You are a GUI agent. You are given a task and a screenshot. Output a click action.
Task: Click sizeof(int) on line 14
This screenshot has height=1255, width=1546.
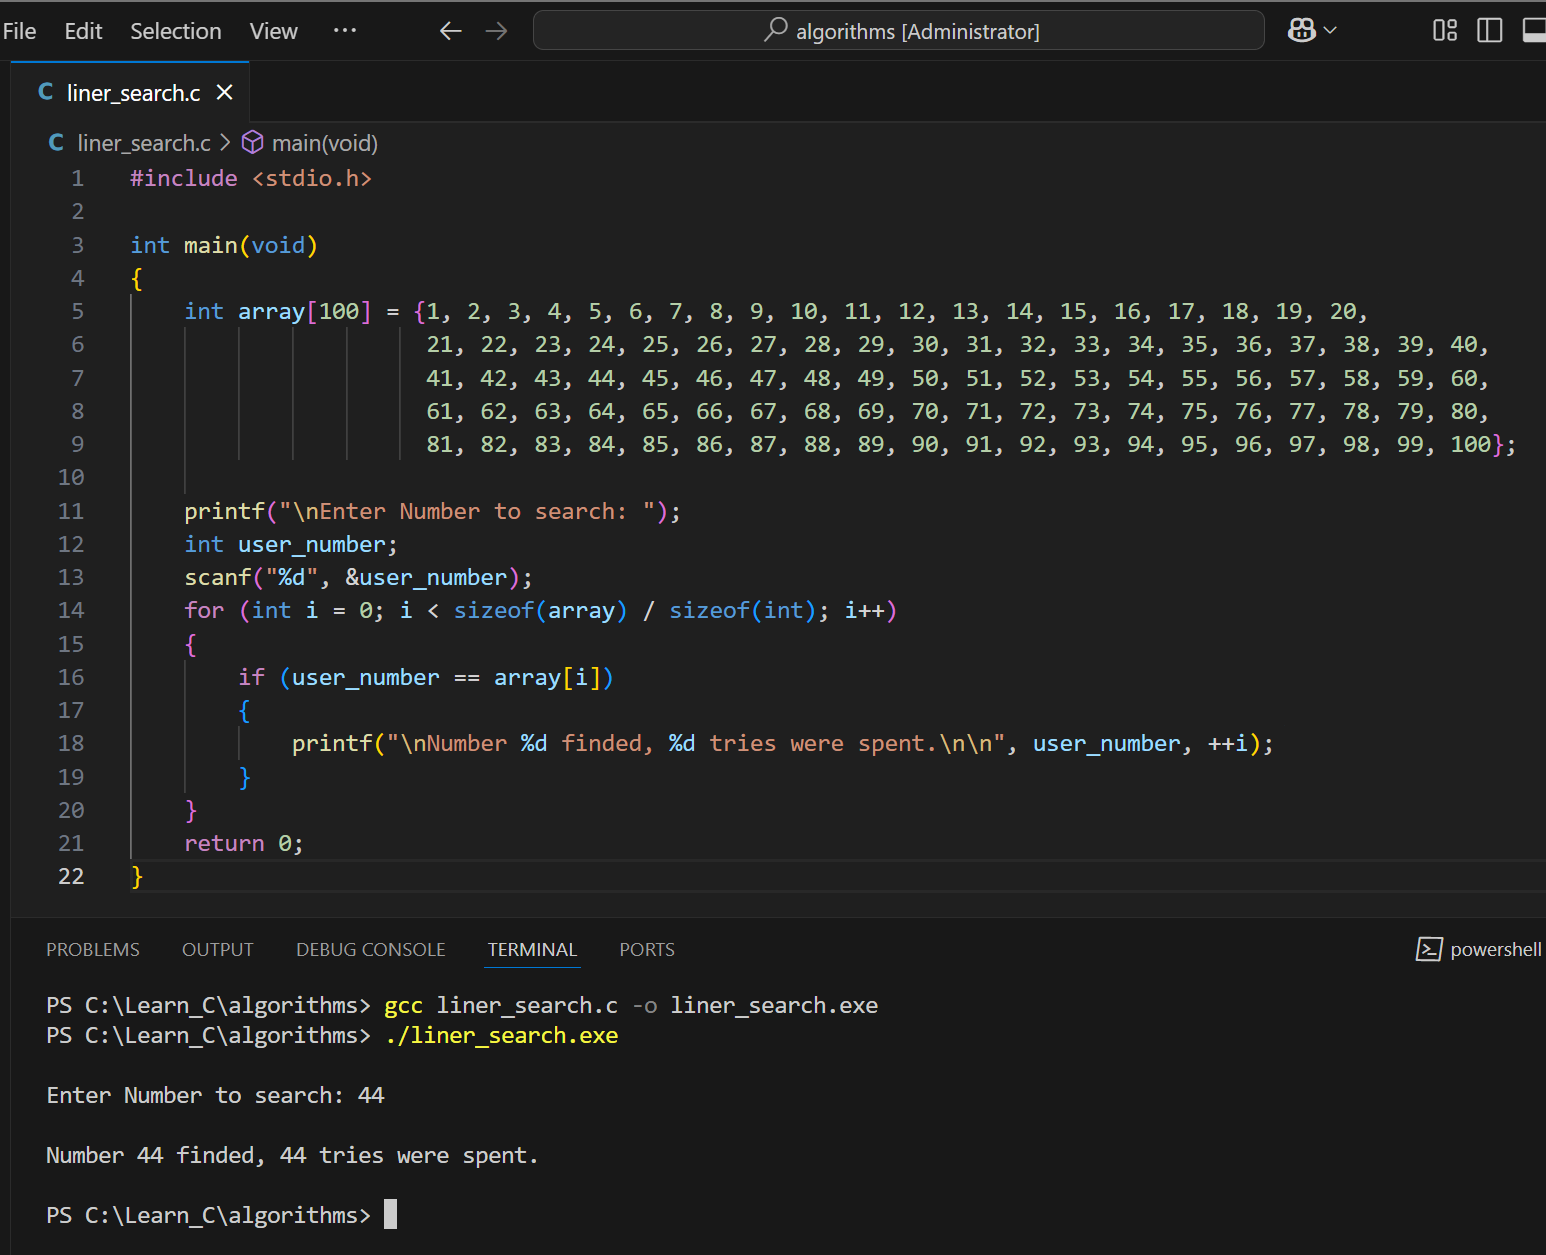click(743, 611)
